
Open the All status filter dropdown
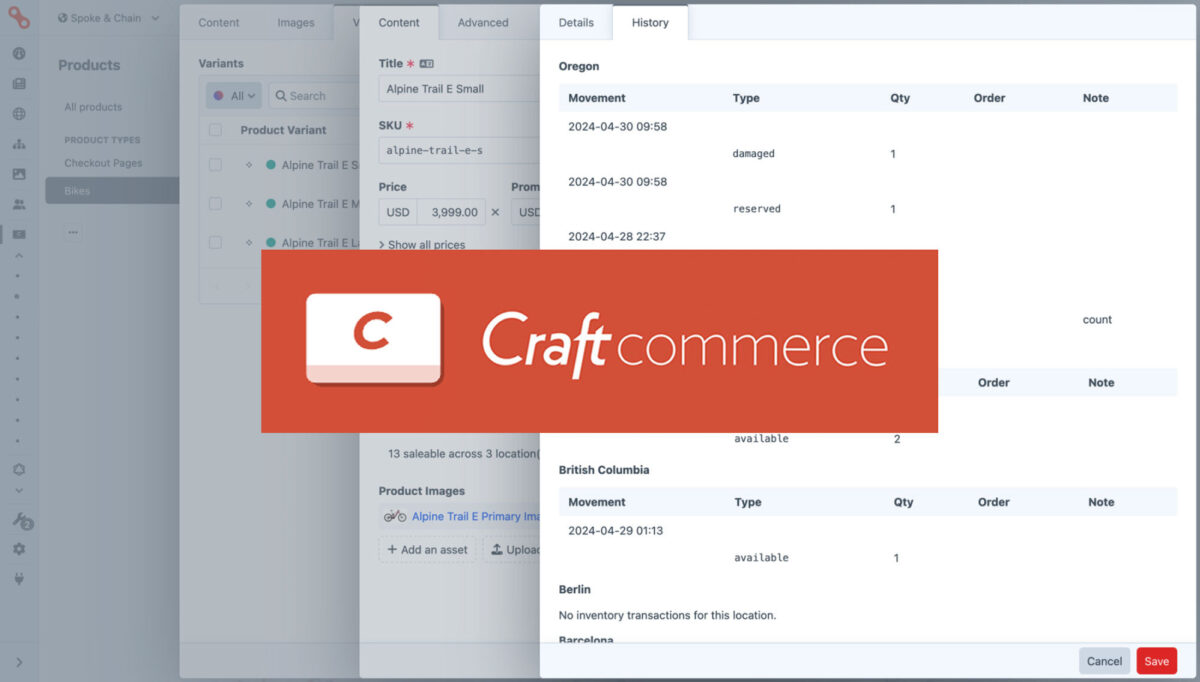pos(234,96)
